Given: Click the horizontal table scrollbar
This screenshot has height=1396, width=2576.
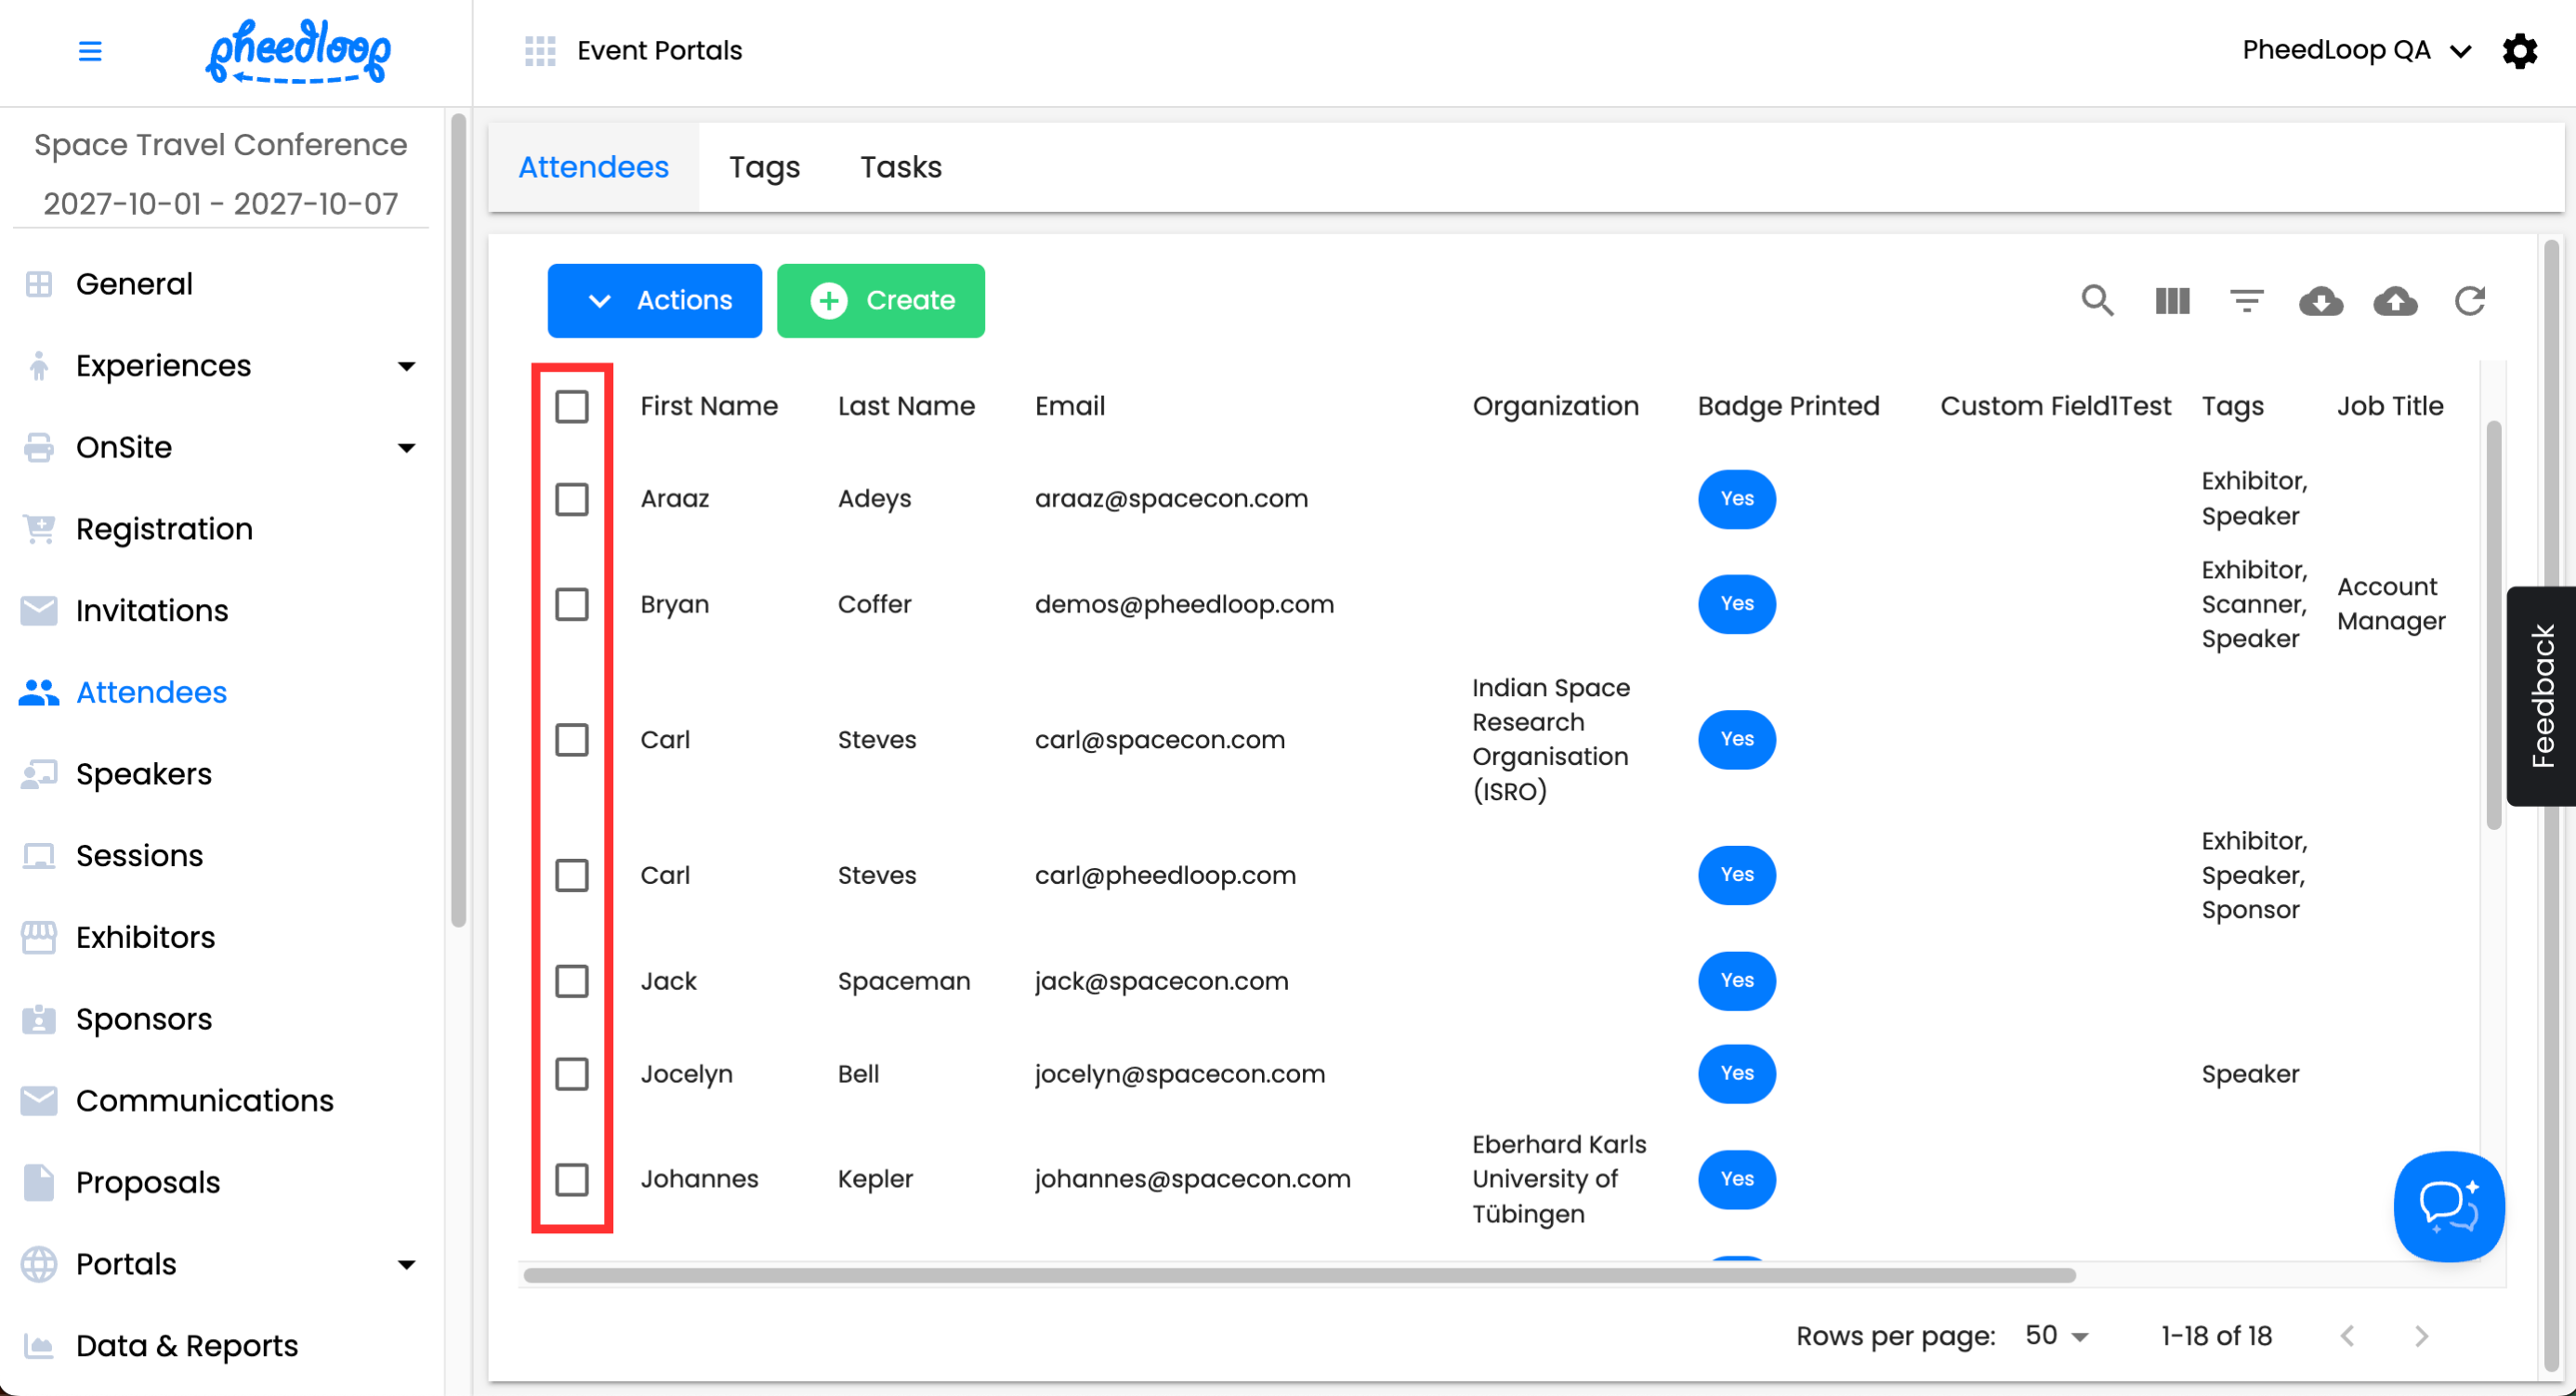Looking at the screenshot, I should (1298, 1275).
